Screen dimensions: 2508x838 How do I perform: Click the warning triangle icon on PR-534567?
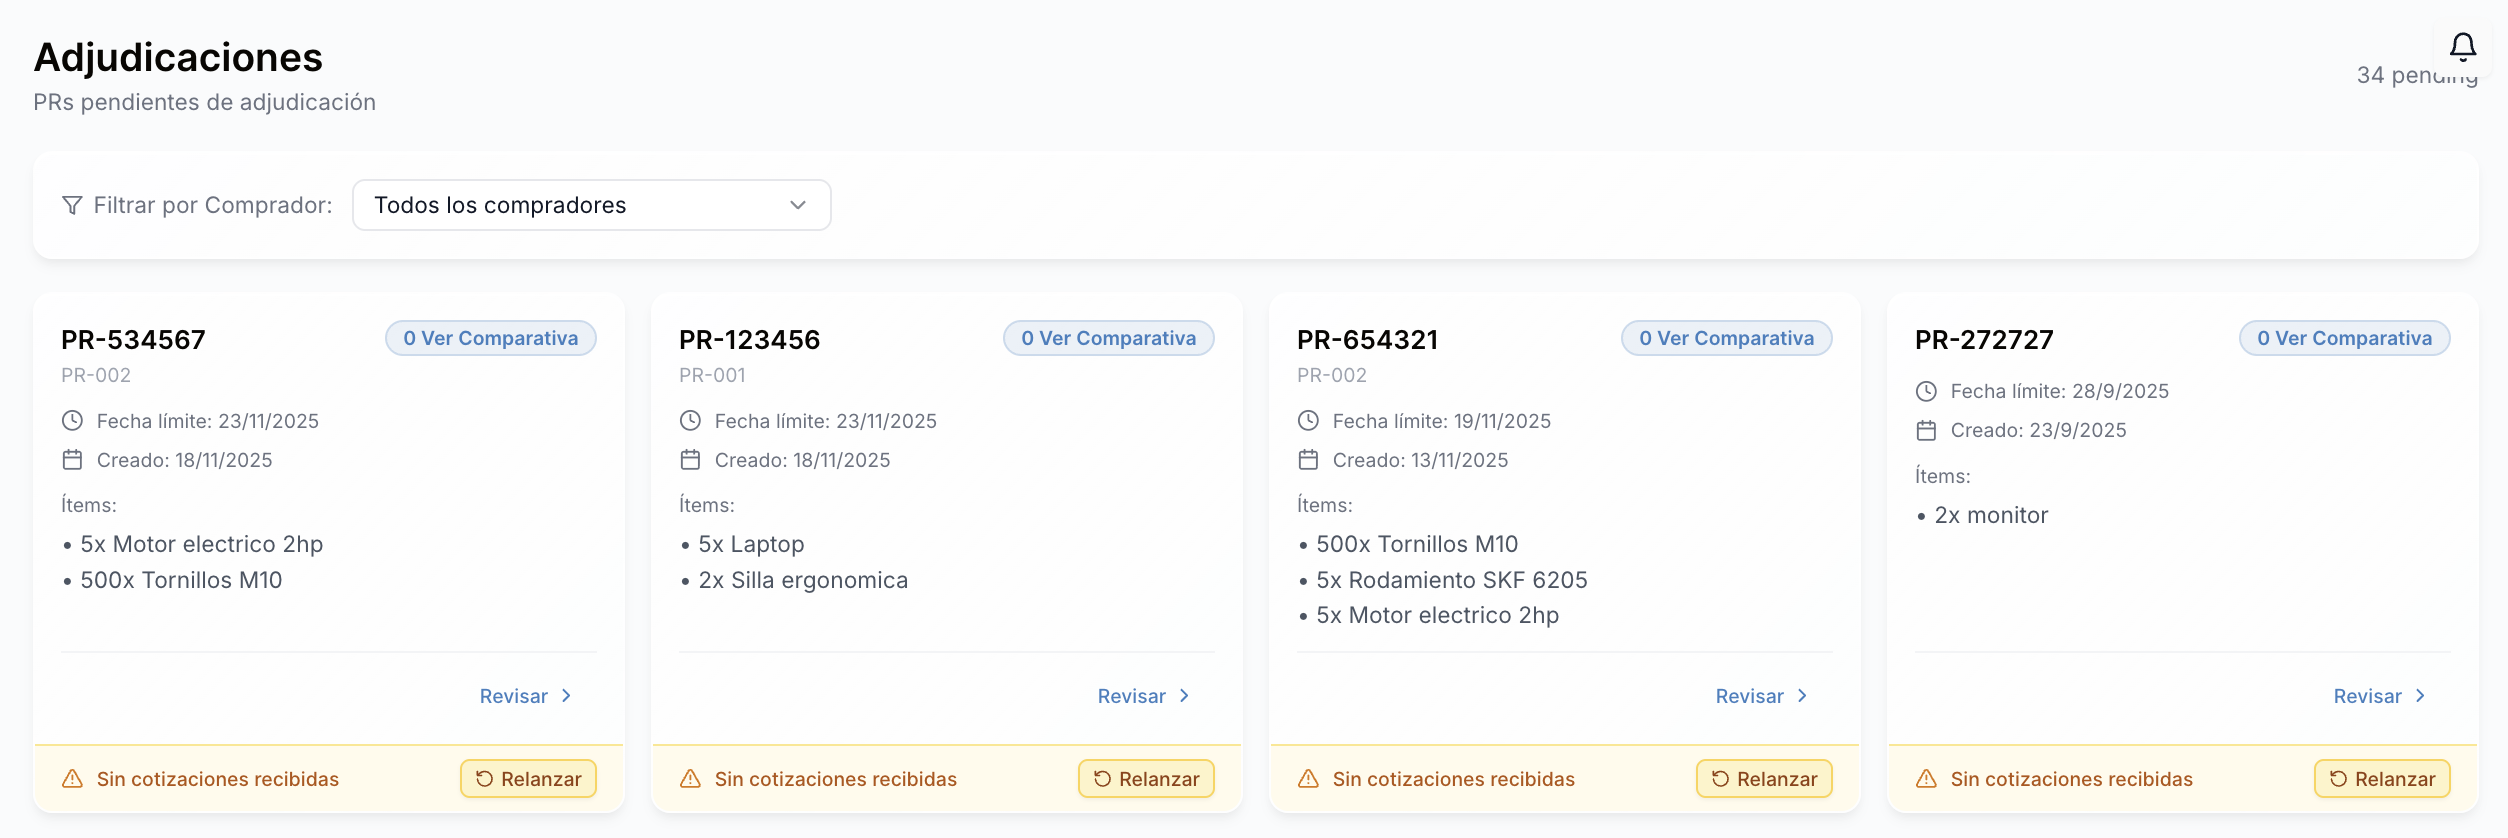73,779
